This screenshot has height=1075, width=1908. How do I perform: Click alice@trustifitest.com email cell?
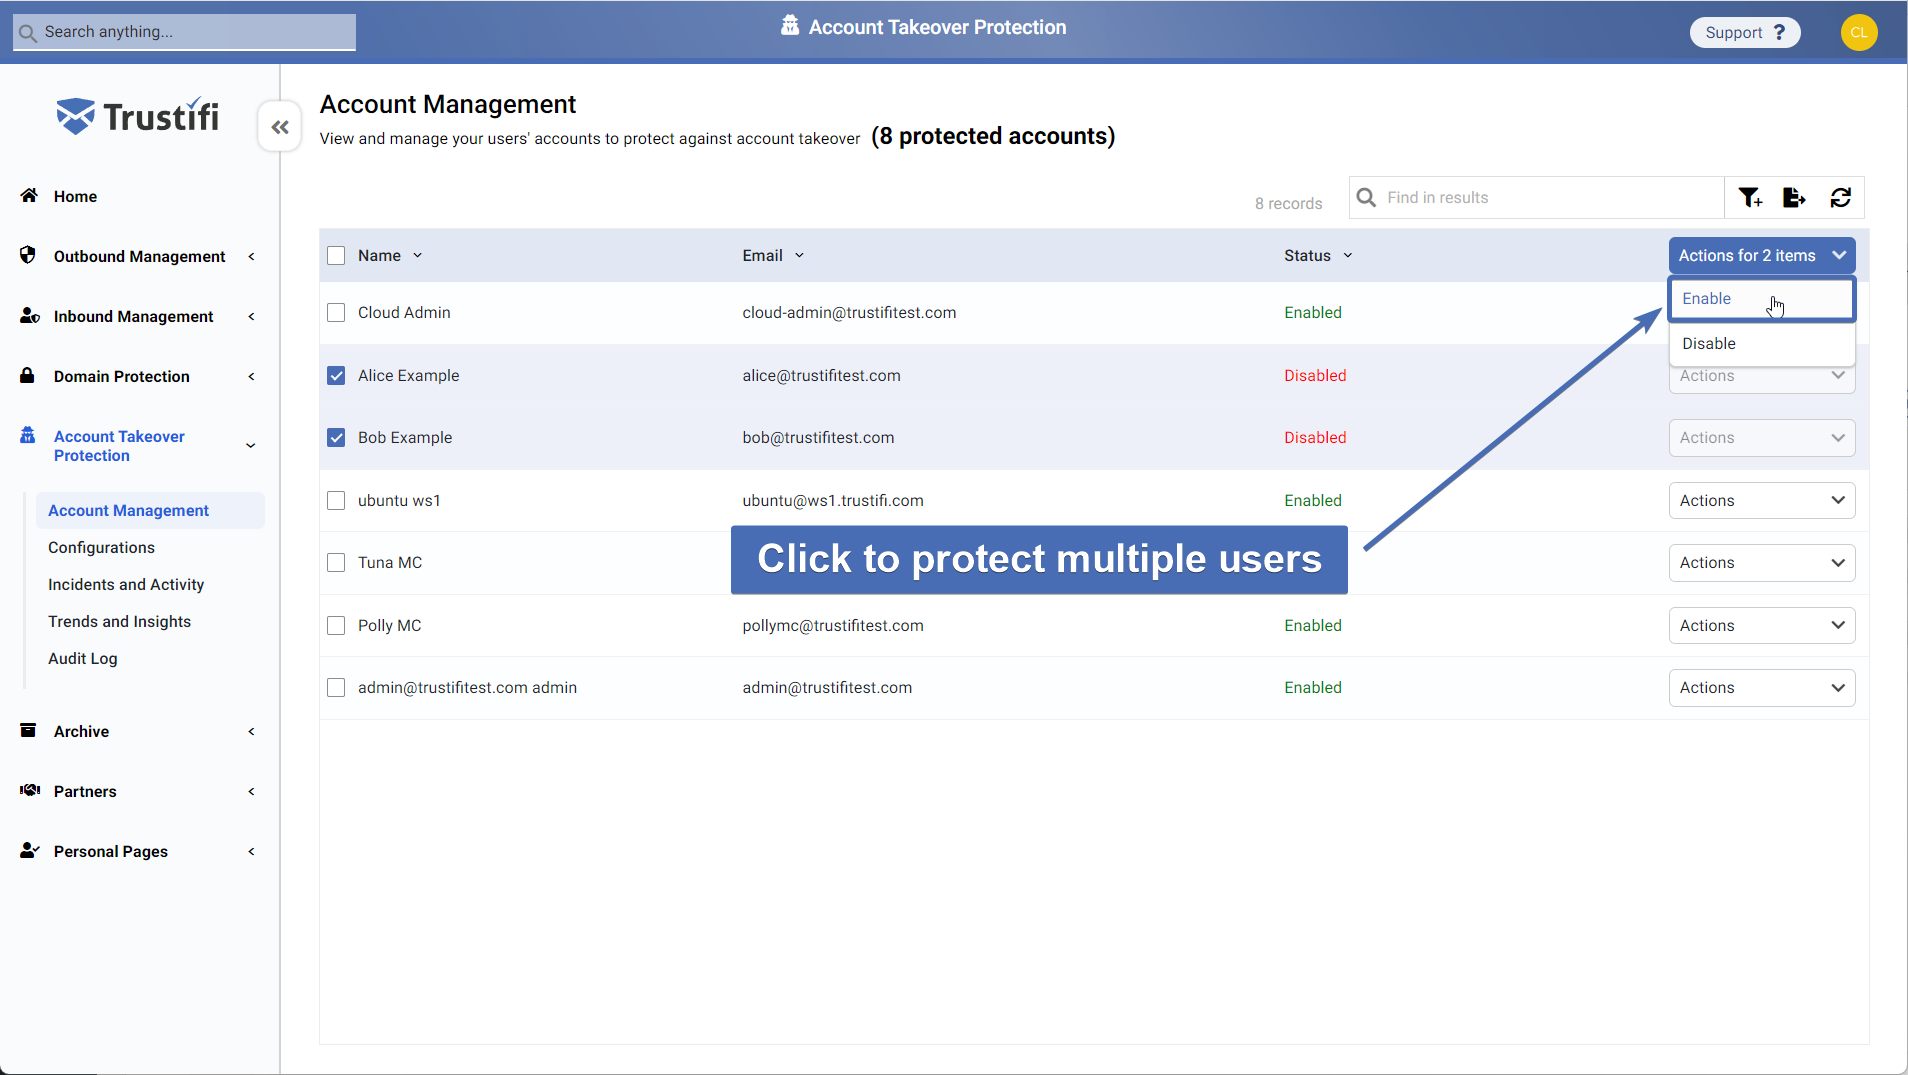point(821,375)
